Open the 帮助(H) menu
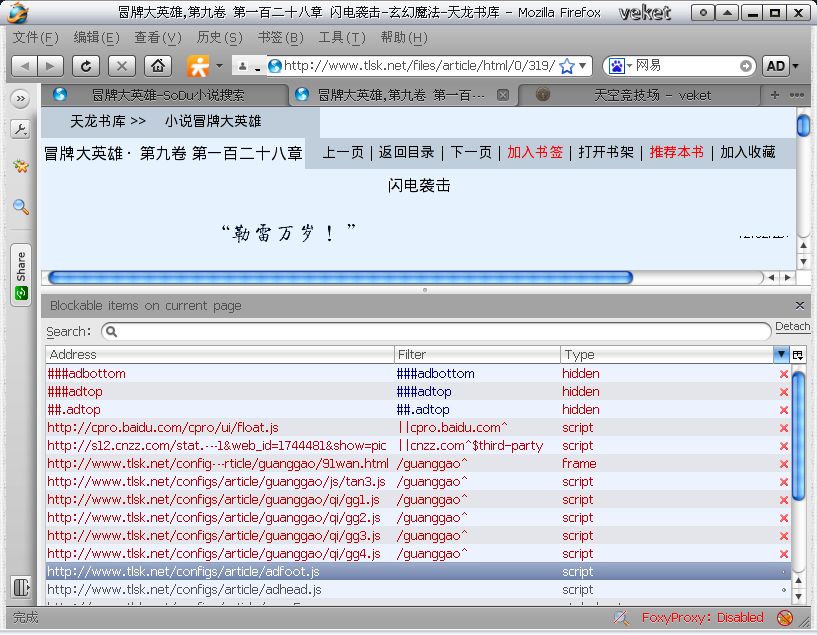This screenshot has width=817, height=635. pos(404,38)
